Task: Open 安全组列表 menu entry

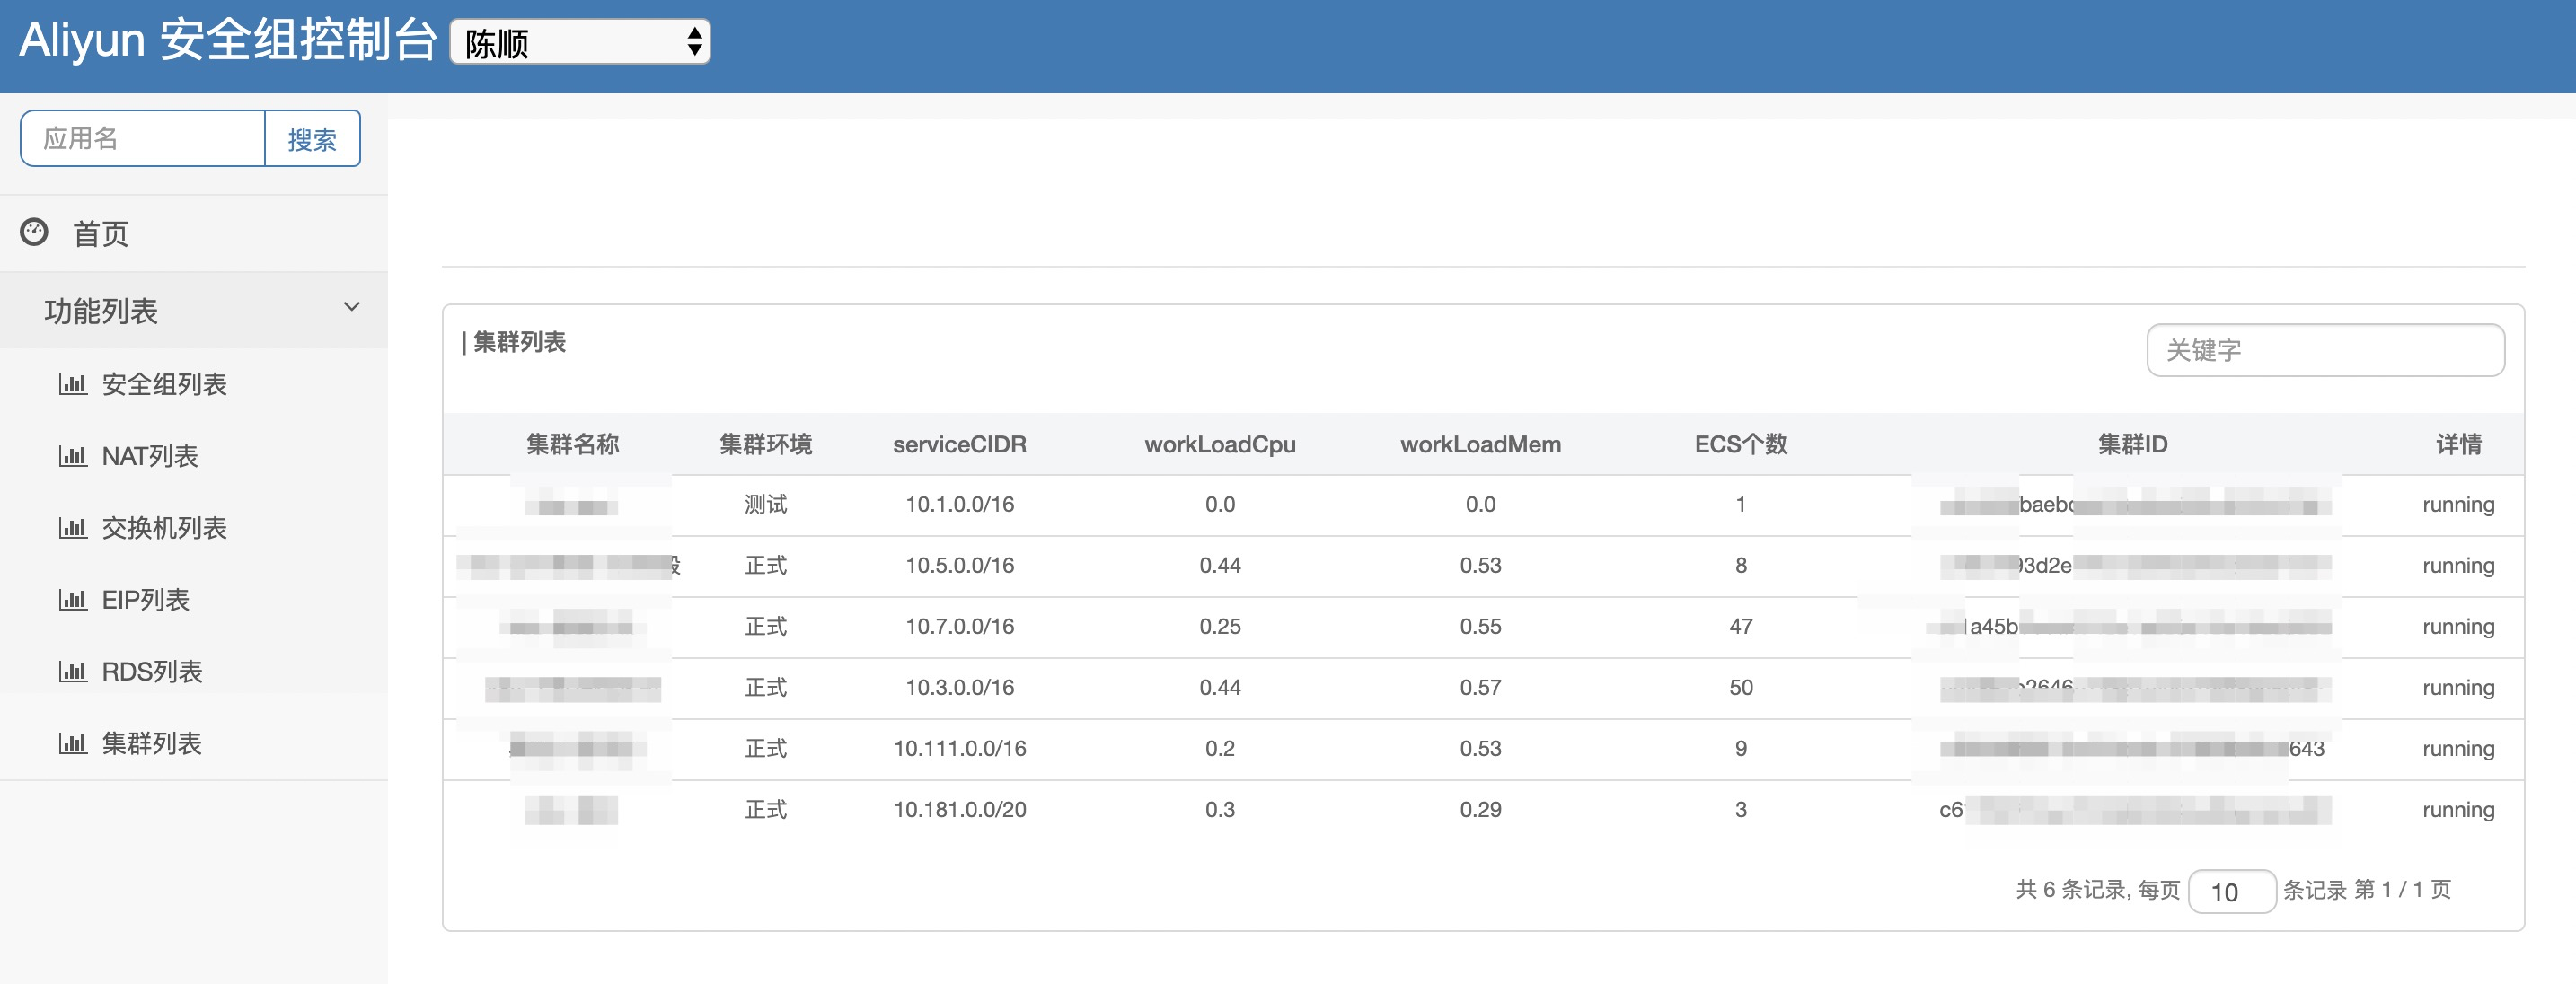Action: click(164, 384)
